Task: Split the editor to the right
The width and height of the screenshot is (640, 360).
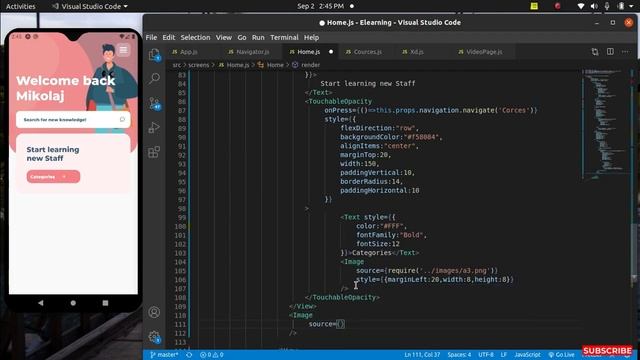Action: point(610,52)
